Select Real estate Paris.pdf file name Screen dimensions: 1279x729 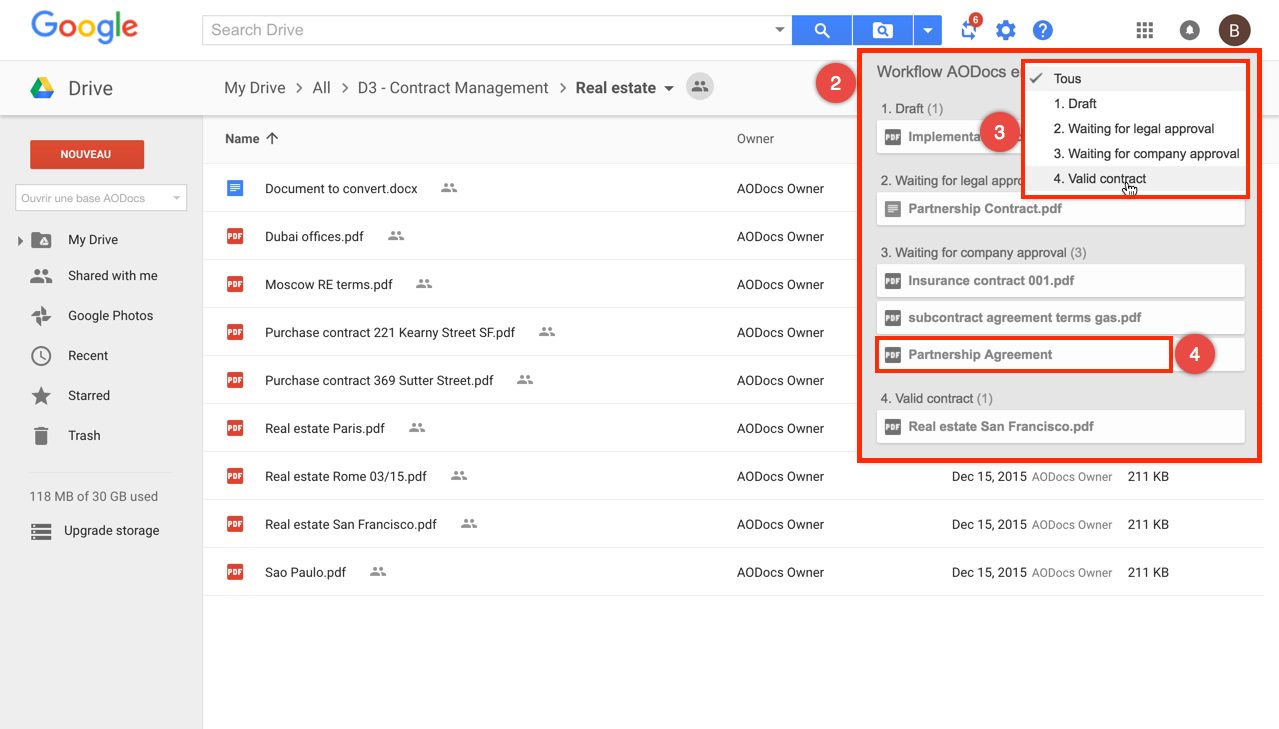click(x=325, y=428)
